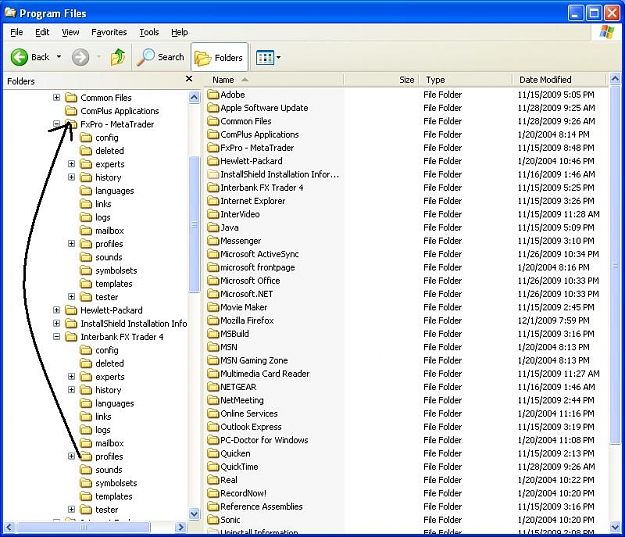Close the Folders pane
This screenshot has height=537, width=625.
[x=189, y=79]
